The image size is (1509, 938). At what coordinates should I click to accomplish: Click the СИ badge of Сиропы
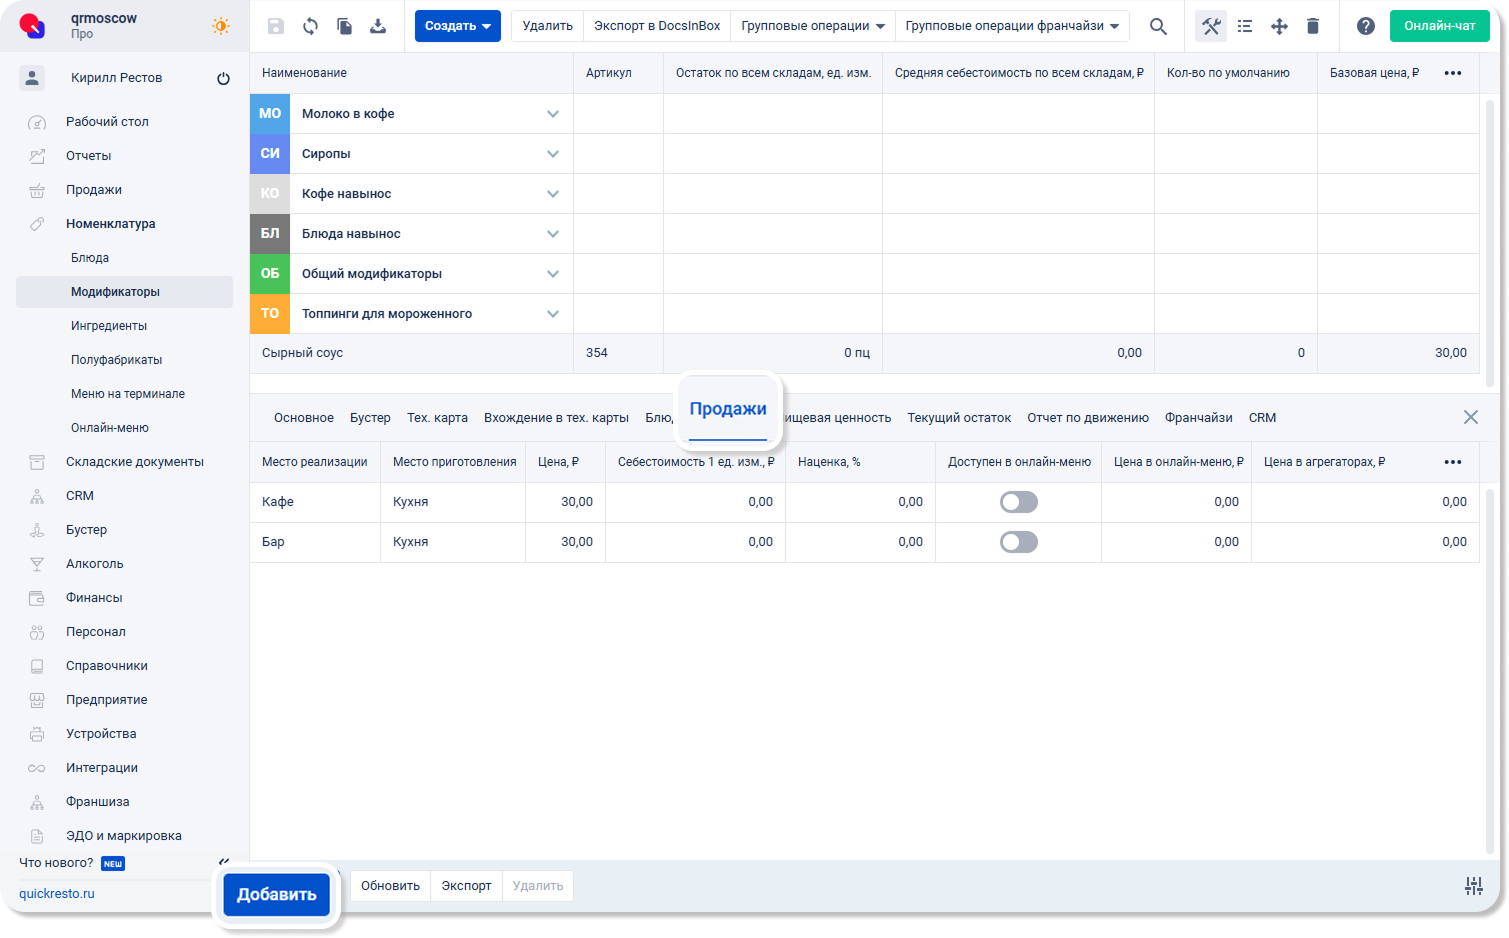coord(270,154)
